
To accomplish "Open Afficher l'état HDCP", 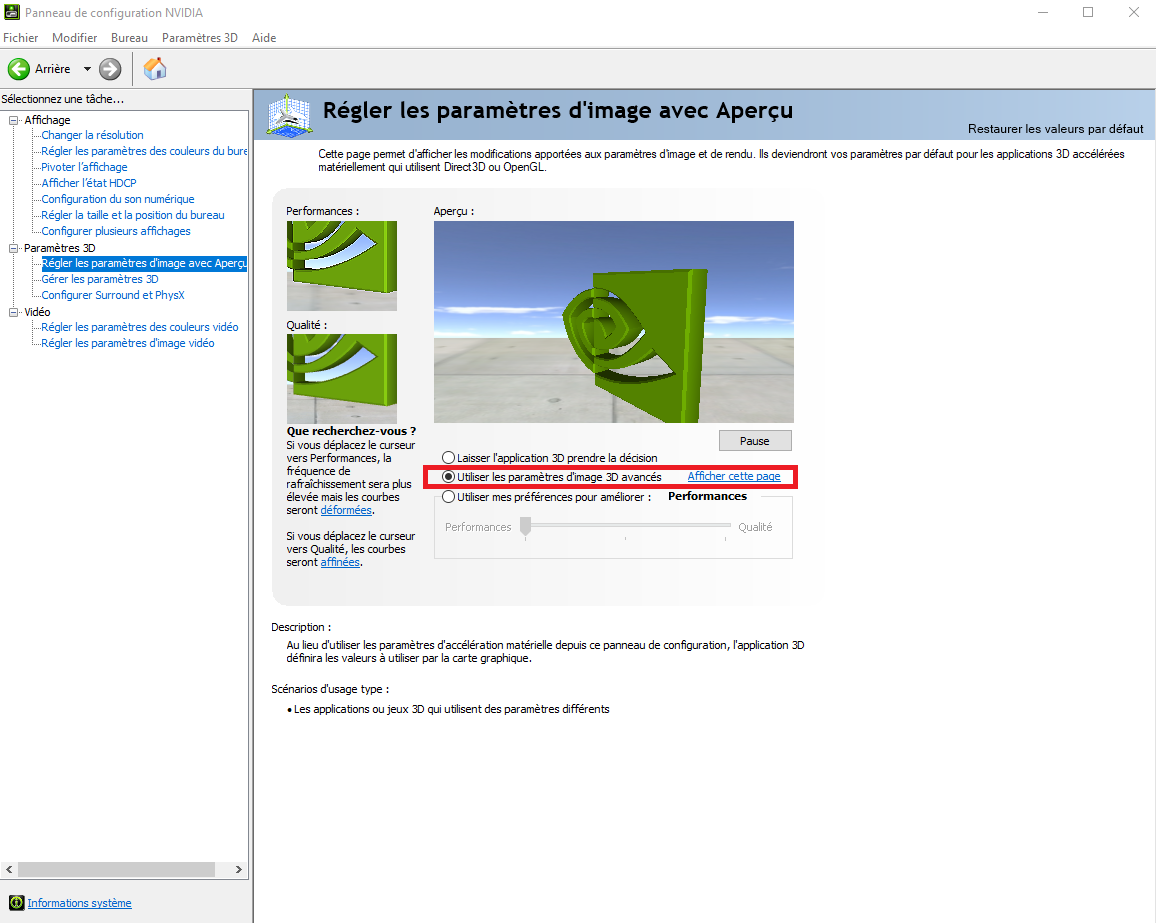I will [88, 183].
